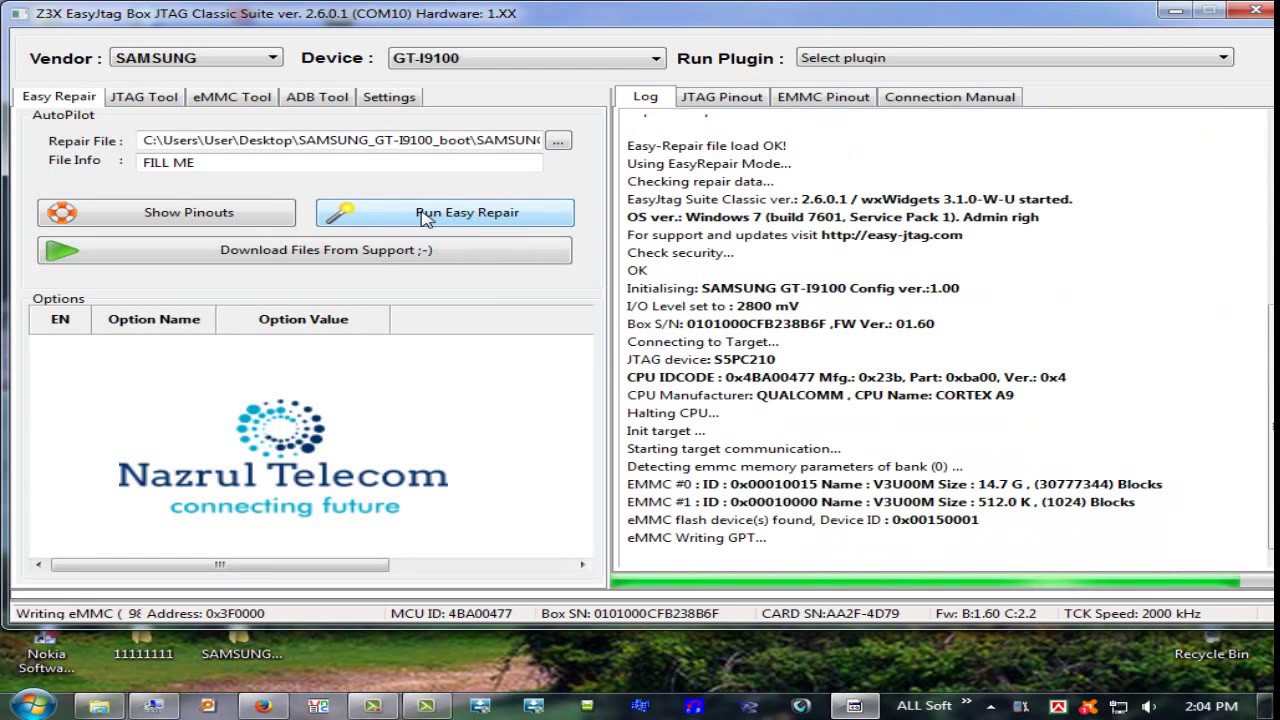Click Download Files From Support button
Image resolution: width=1280 pixels, height=720 pixels.
click(305, 250)
